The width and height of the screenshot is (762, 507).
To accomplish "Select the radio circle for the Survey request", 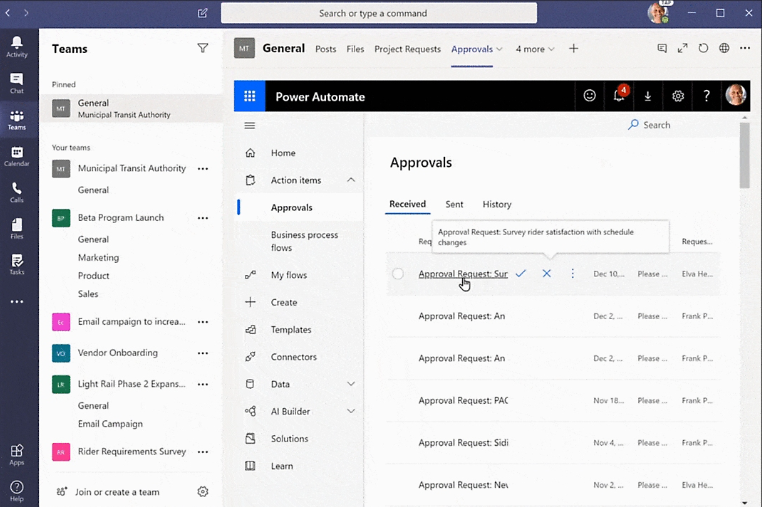I will [x=398, y=274].
